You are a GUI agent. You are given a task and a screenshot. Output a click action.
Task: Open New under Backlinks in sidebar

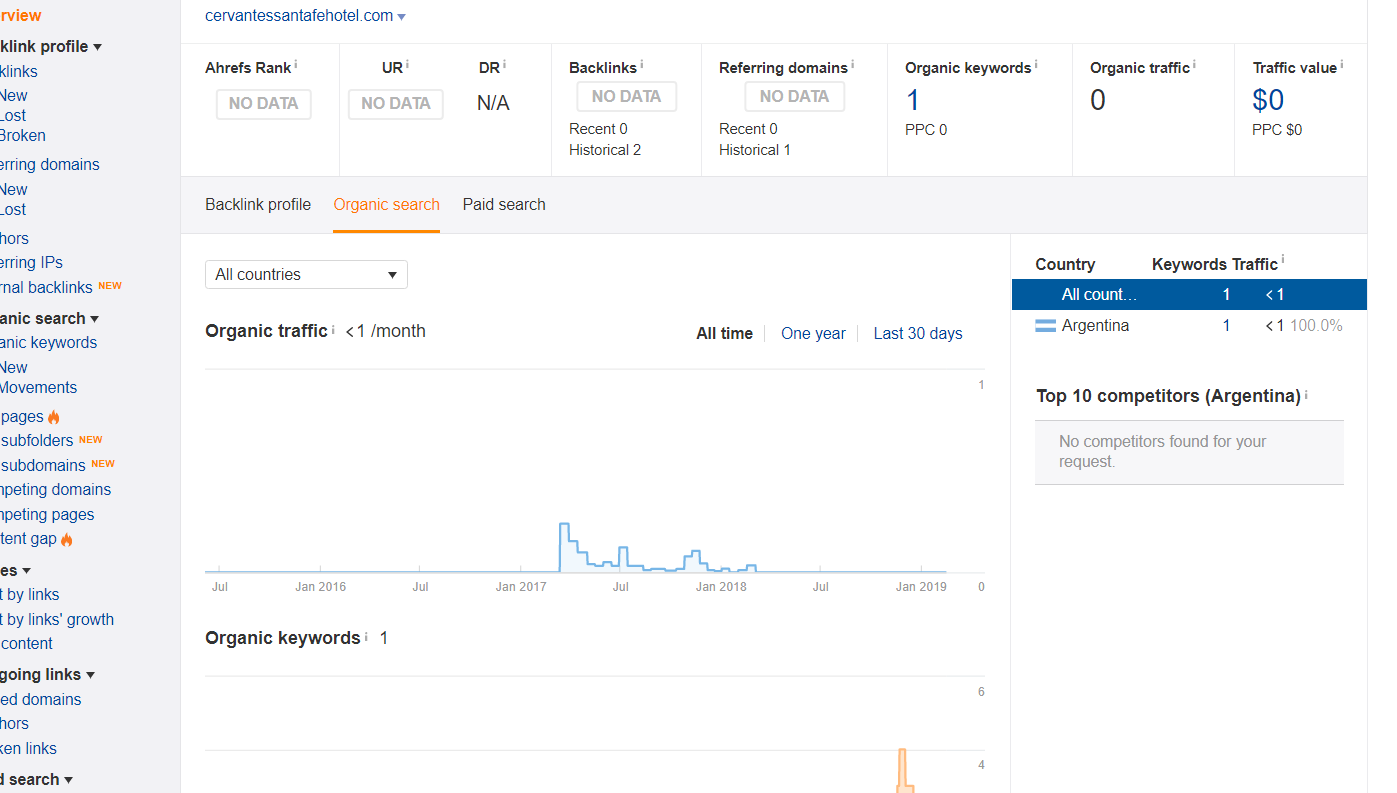[x=13, y=95]
